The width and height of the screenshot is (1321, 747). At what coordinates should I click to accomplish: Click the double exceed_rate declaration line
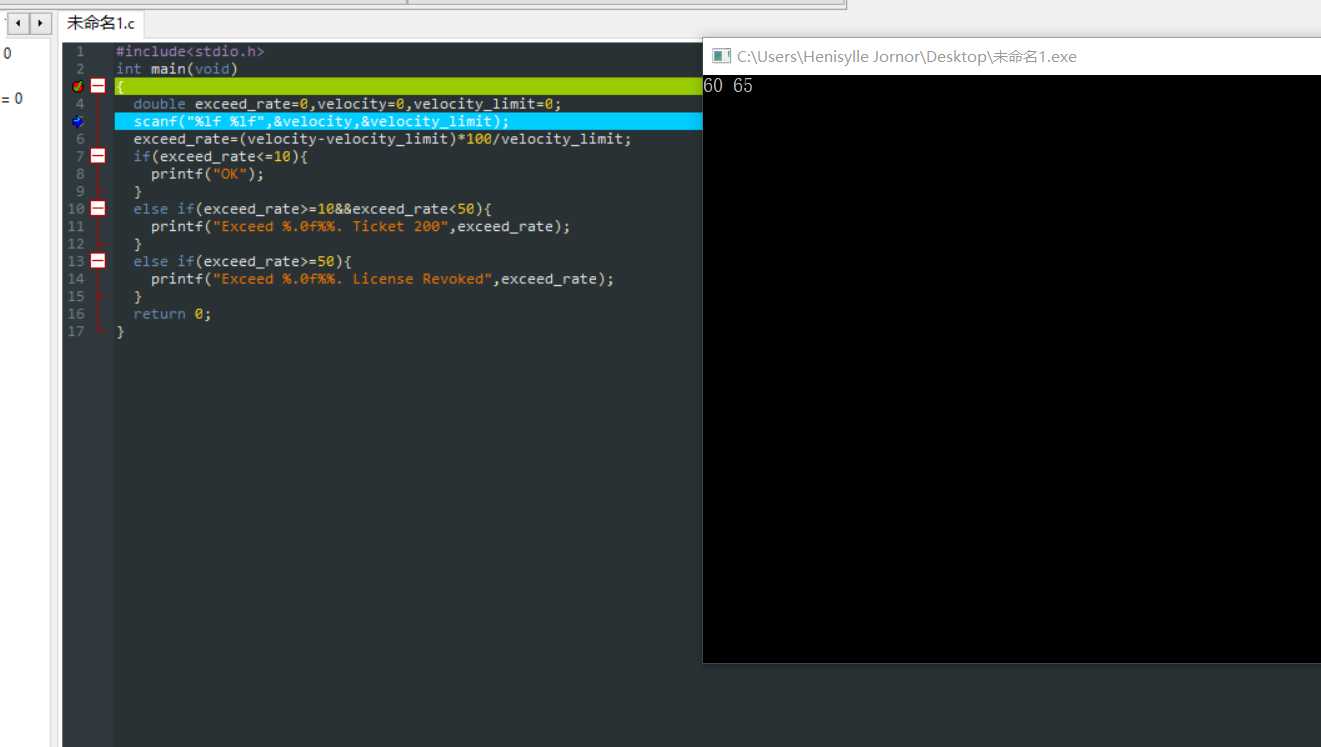[x=347, y=104]
